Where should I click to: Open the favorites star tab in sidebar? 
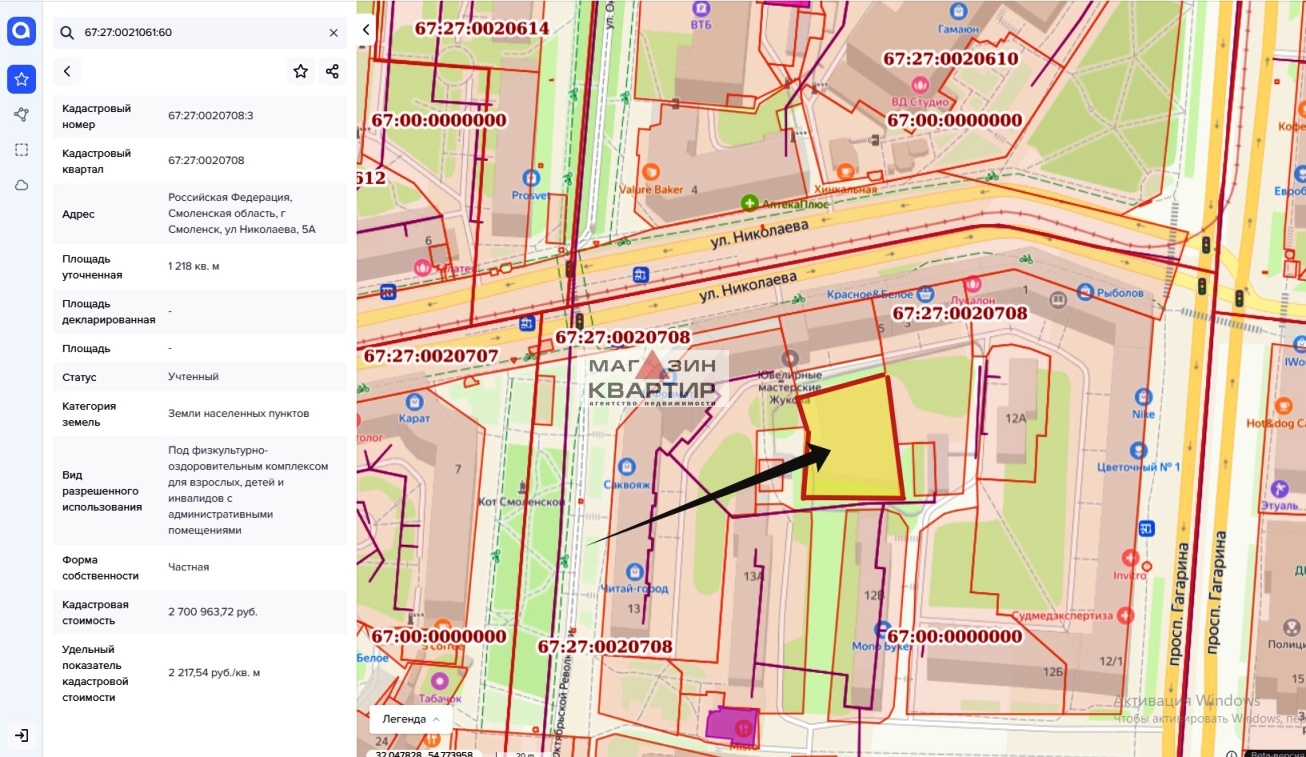click(21, 79)
